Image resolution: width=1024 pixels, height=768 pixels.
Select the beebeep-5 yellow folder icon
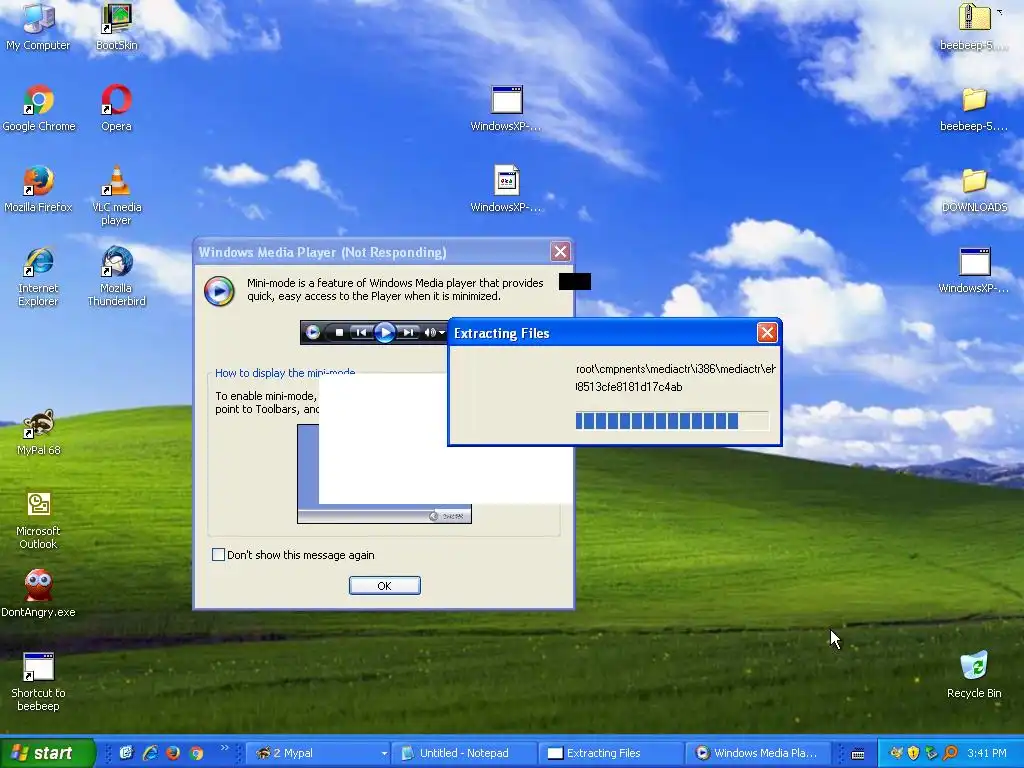[974, 108]
